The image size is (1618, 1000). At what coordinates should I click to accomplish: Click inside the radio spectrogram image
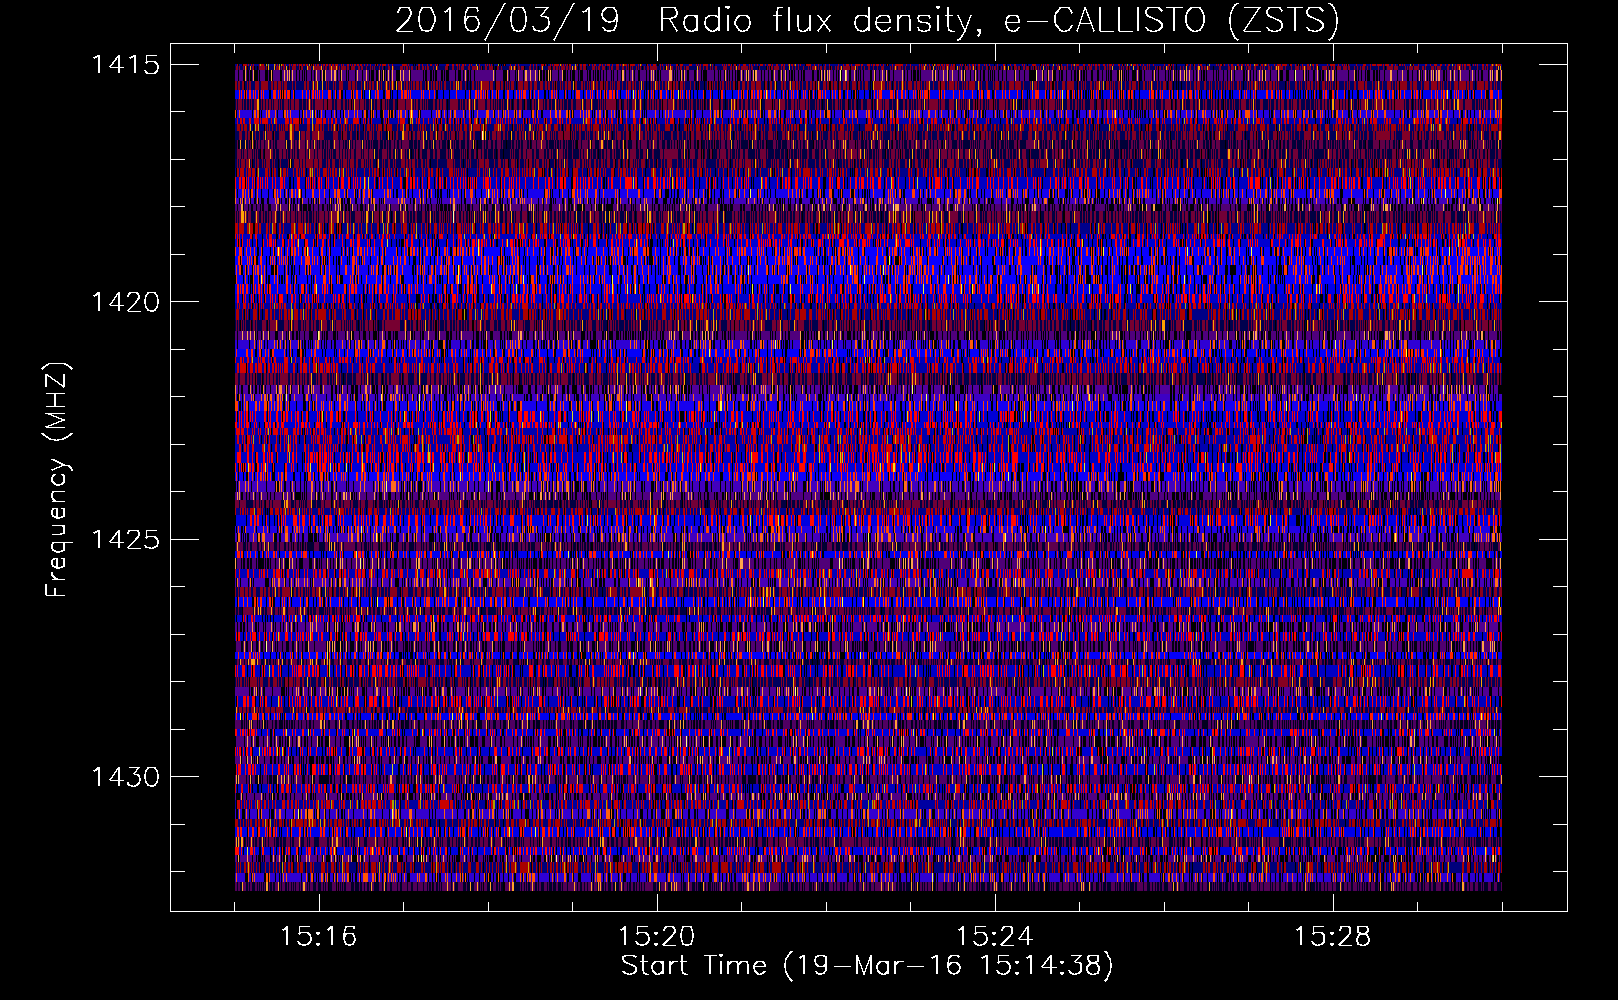coord(868,477)
